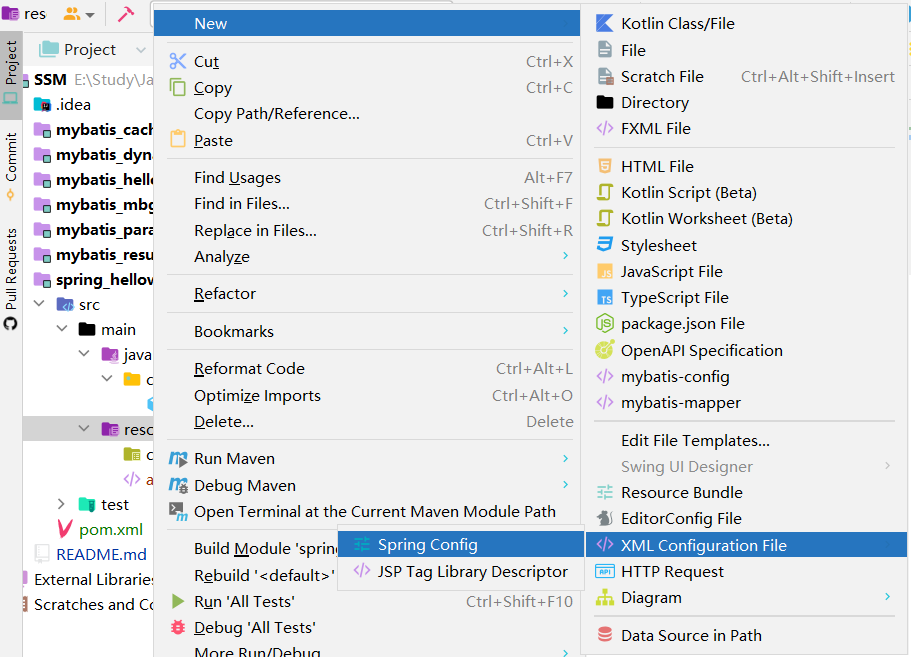The image size is (911, 657).
Task: Collapse the java source folder
Action: tap(84, 354)
